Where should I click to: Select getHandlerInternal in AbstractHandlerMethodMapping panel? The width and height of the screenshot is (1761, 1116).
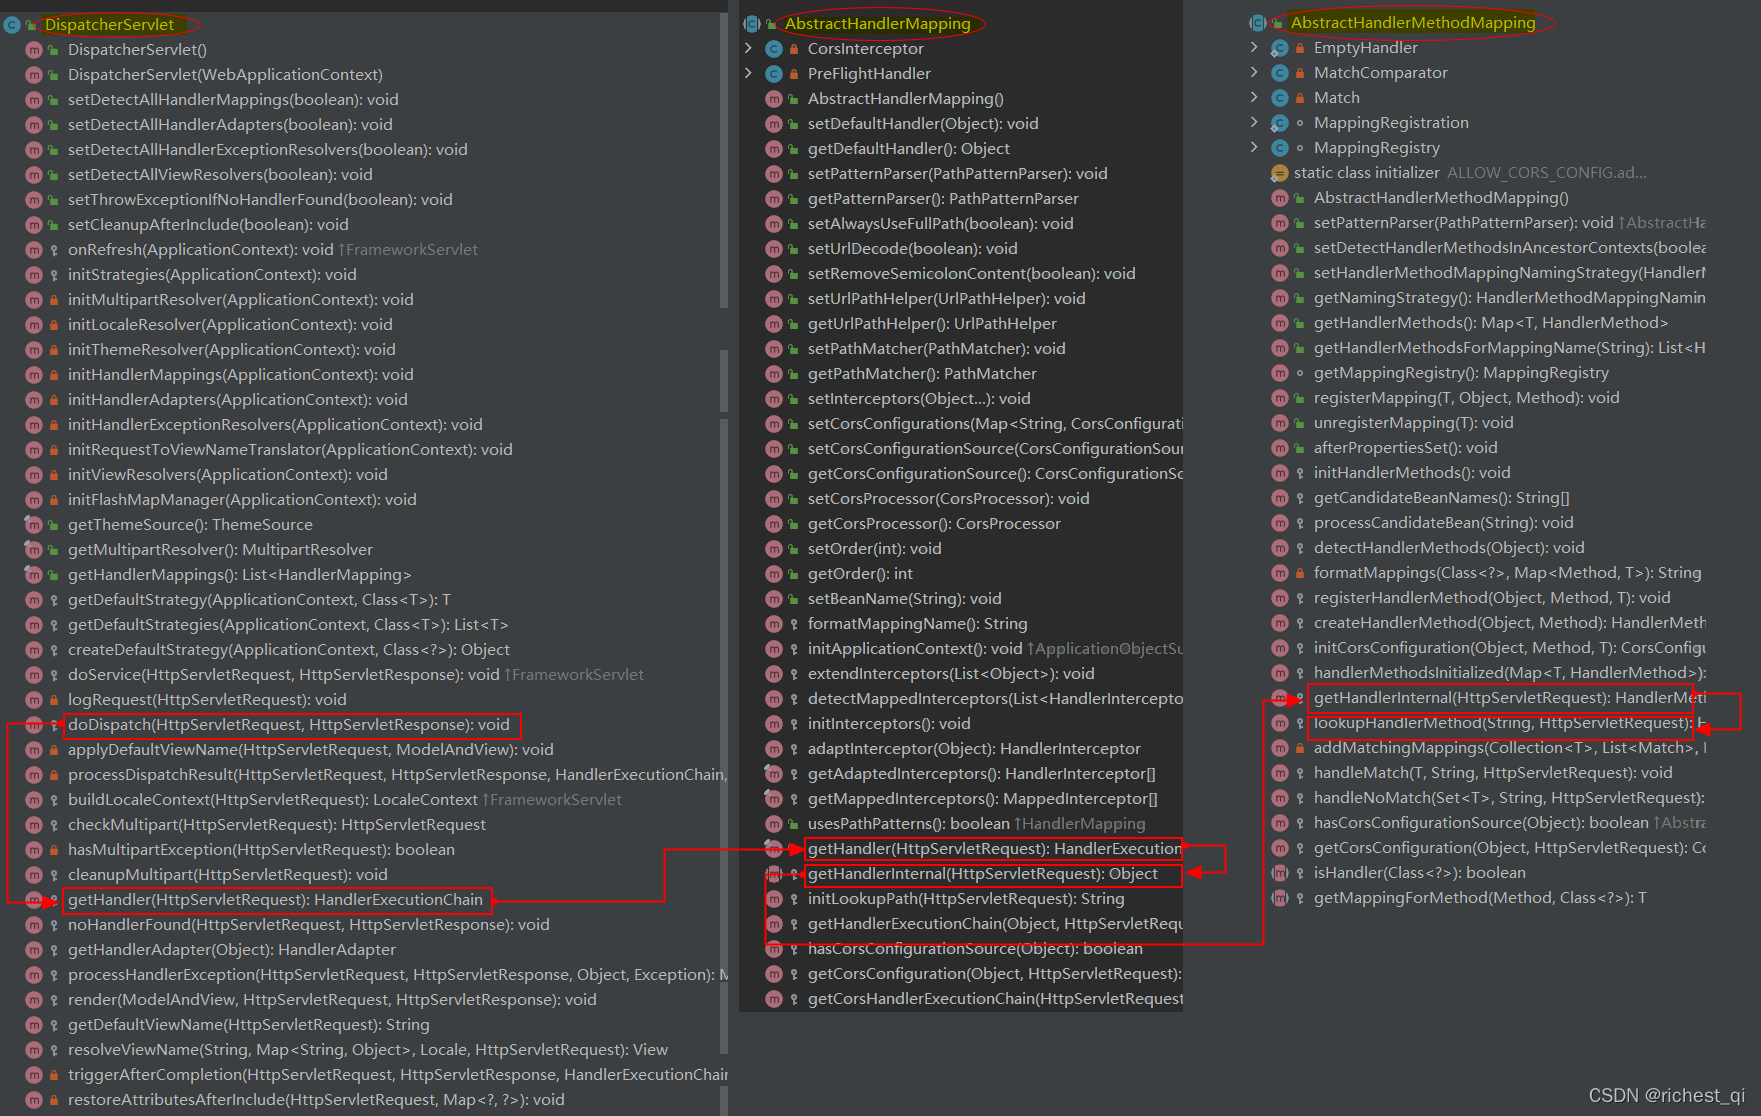[x=1509, y=697]
